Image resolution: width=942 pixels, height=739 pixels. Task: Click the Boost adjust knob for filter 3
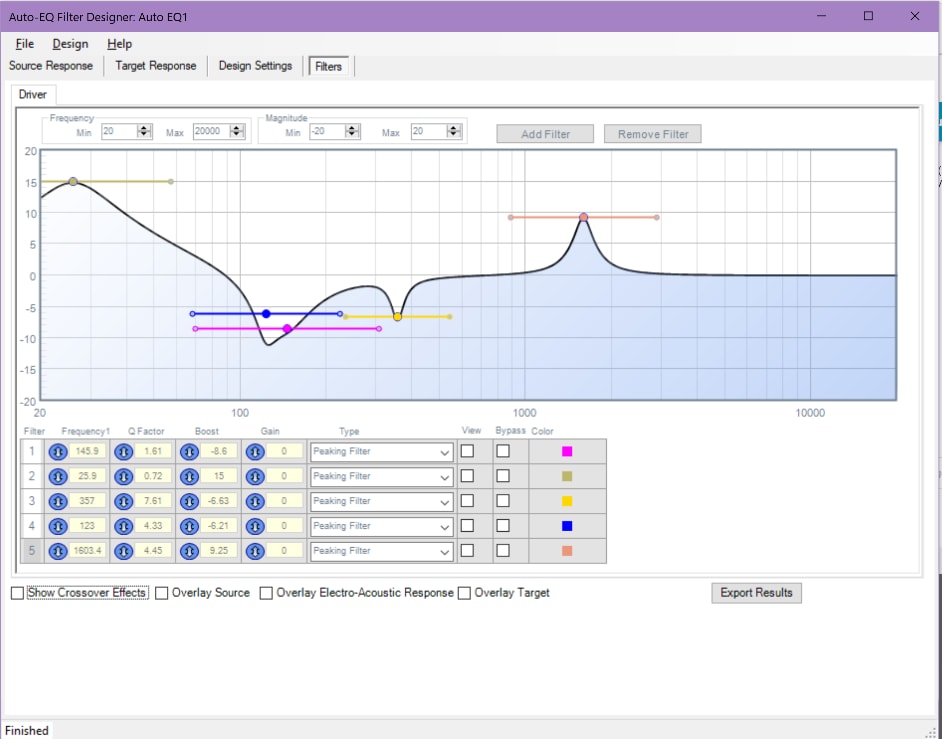(189, 501)
